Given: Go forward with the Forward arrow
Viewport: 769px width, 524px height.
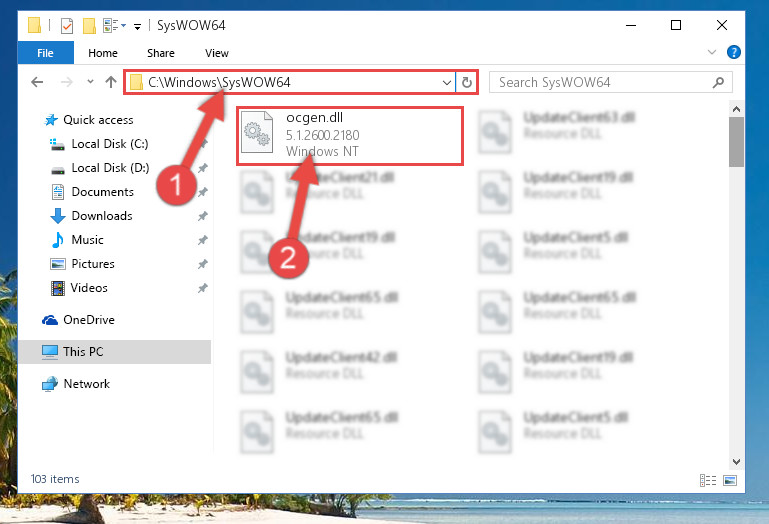Looking at the screenshot, I should [66, 82].
